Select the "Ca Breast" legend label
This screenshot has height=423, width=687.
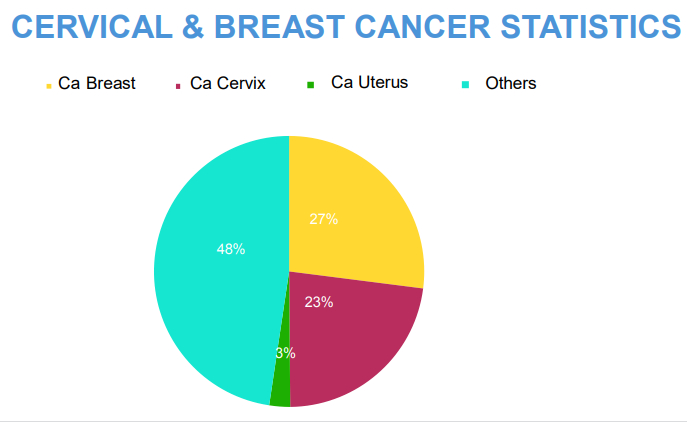click(96, 83)
